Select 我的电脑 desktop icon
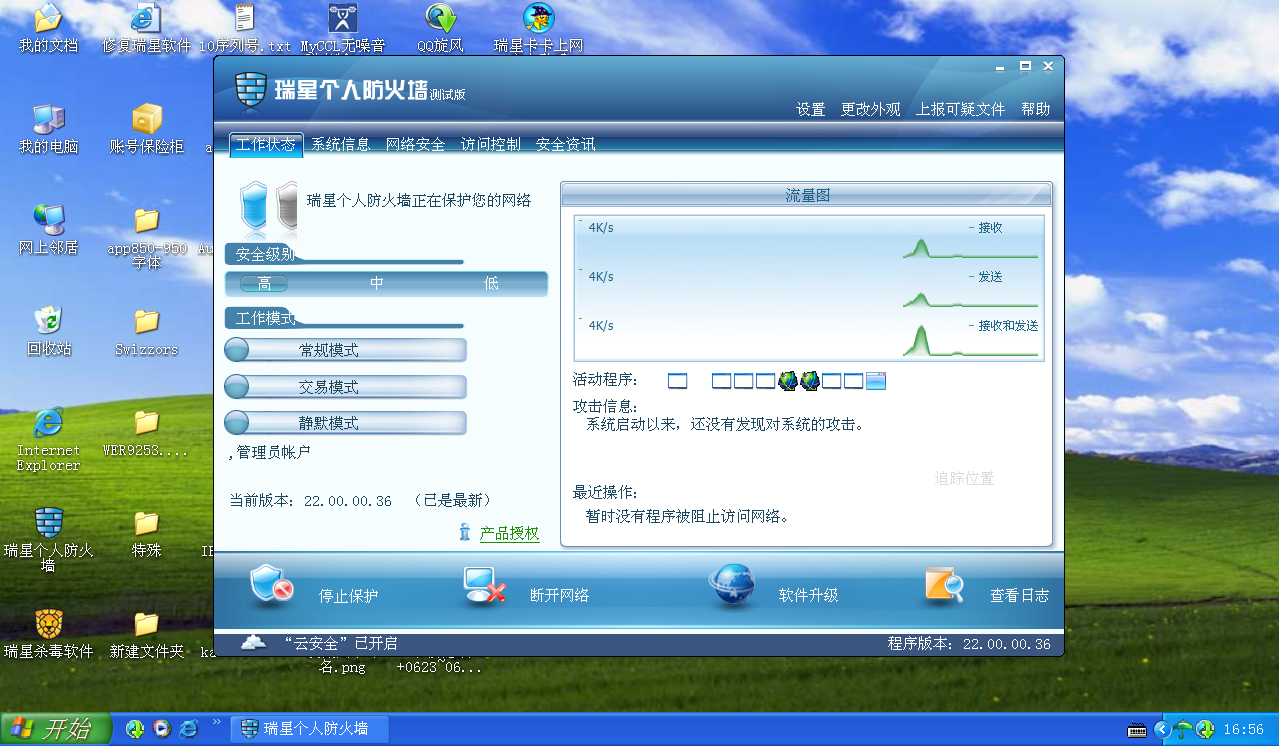Viewport: 1279px width, 746px height. click(x=48, y=129)
